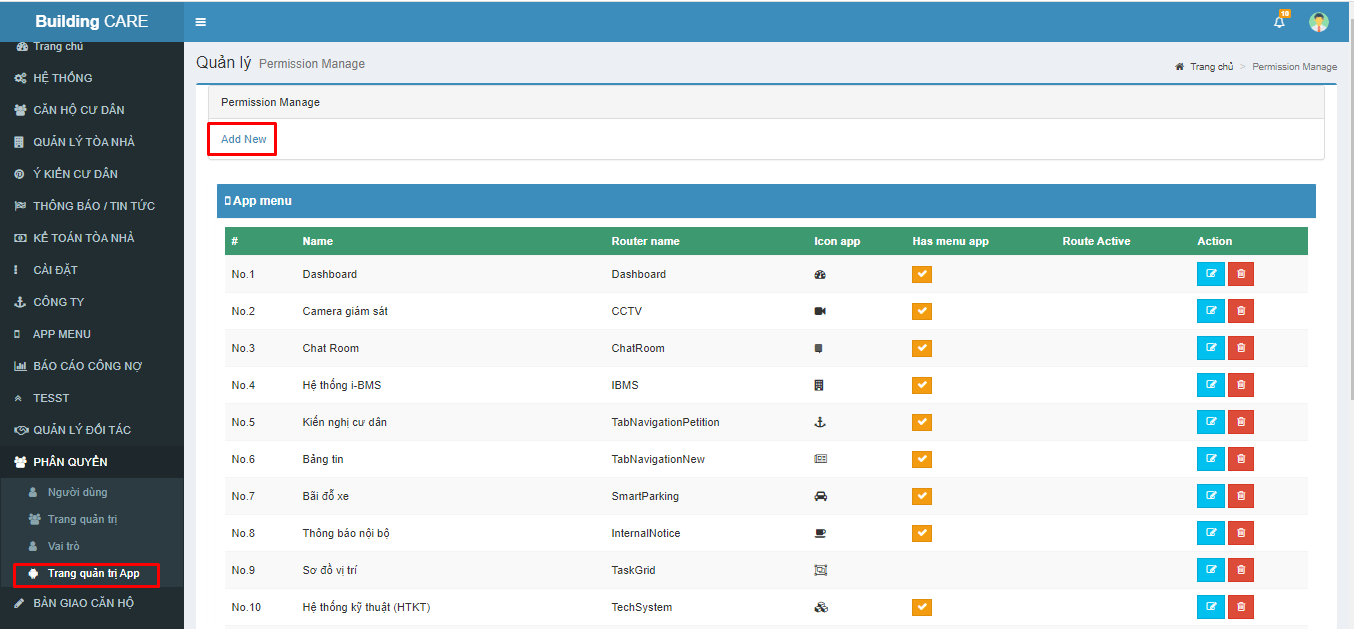Viewport: 1354px width, 629px height.
Task: Open BÀN GIAO CĂN HỘ sidebar item
Action: click(x=92, y=603)
